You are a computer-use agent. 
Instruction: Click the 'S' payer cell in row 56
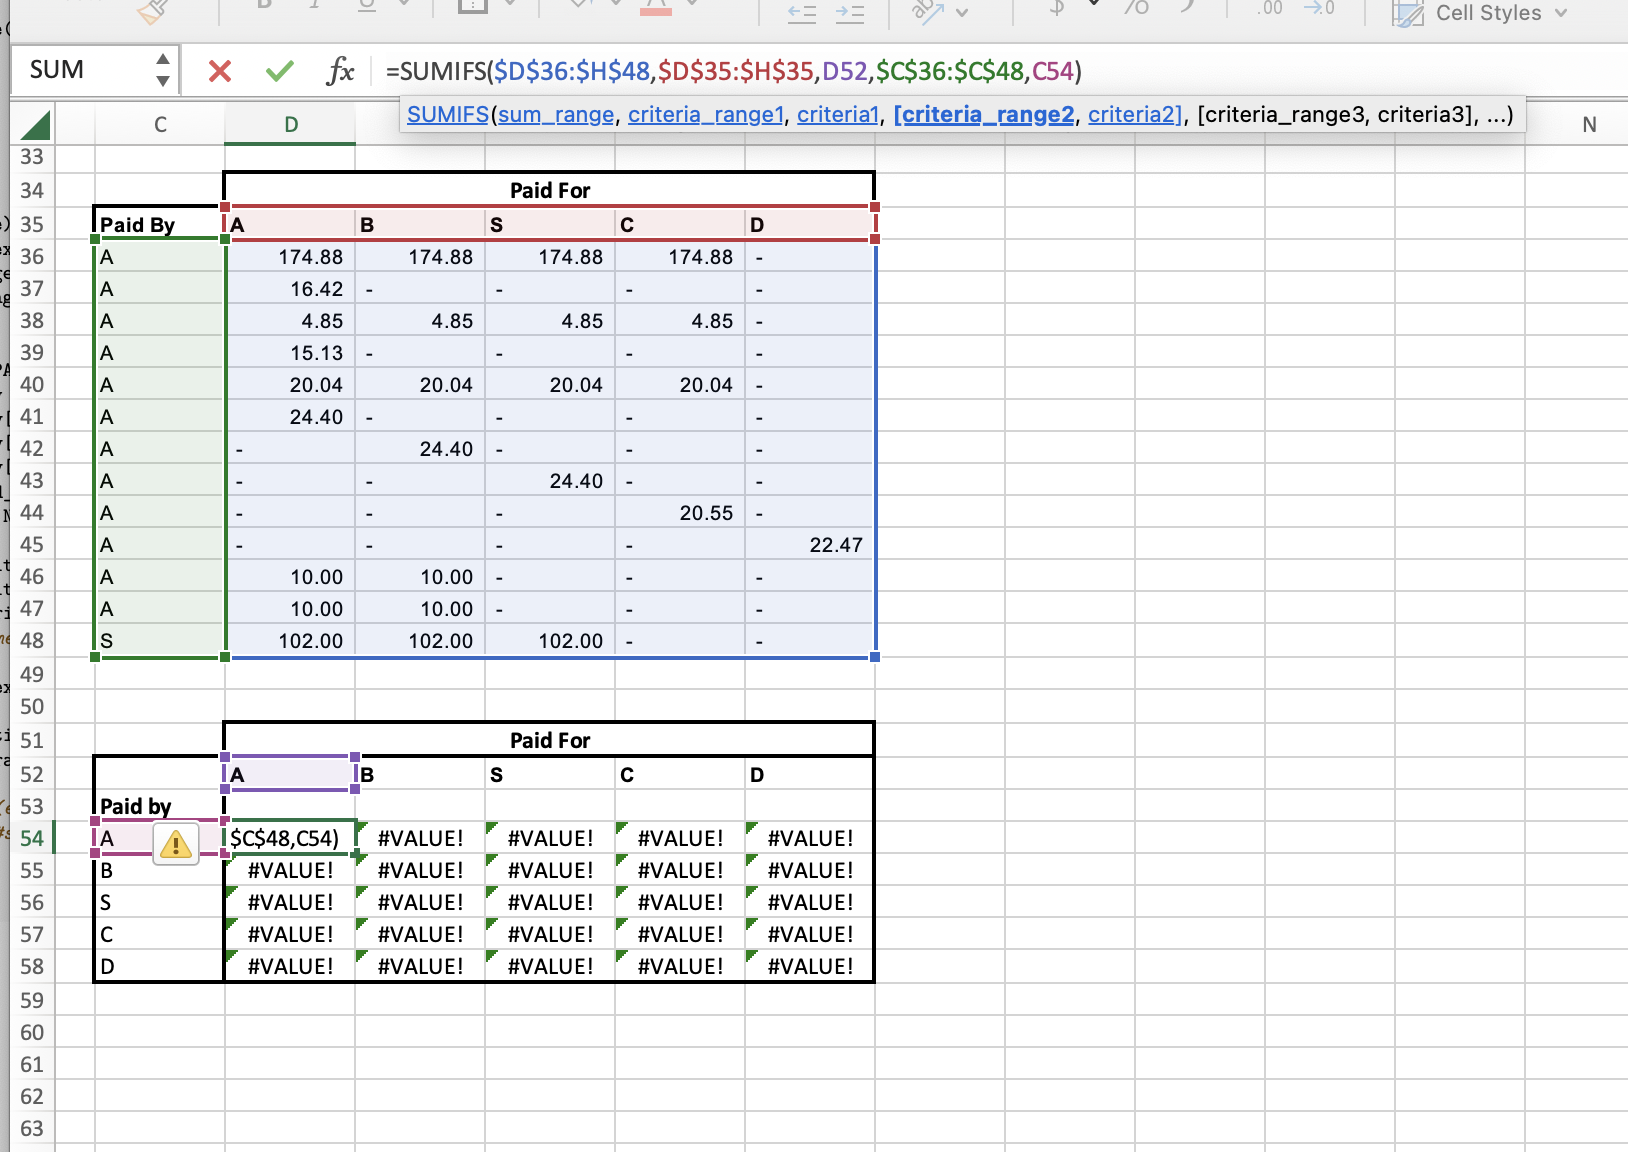coord(159,902)
